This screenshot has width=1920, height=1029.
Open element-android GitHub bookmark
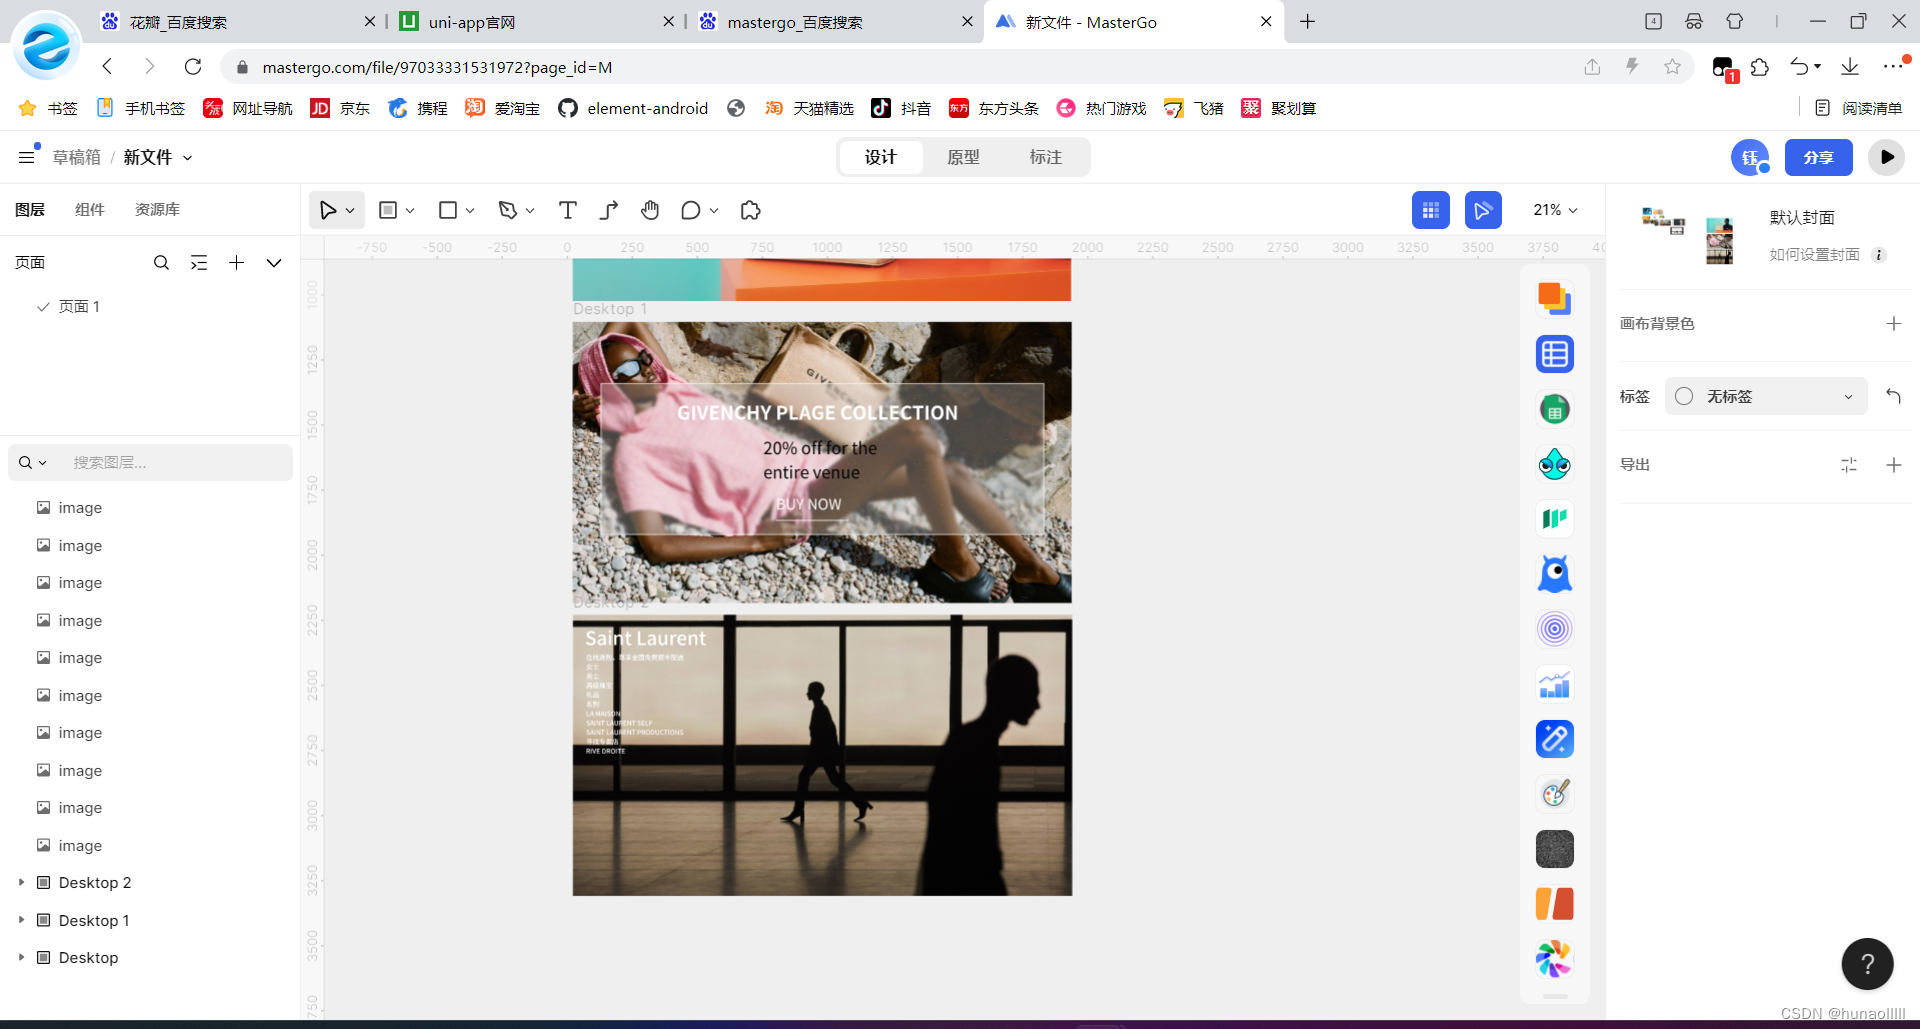(633, 108)
